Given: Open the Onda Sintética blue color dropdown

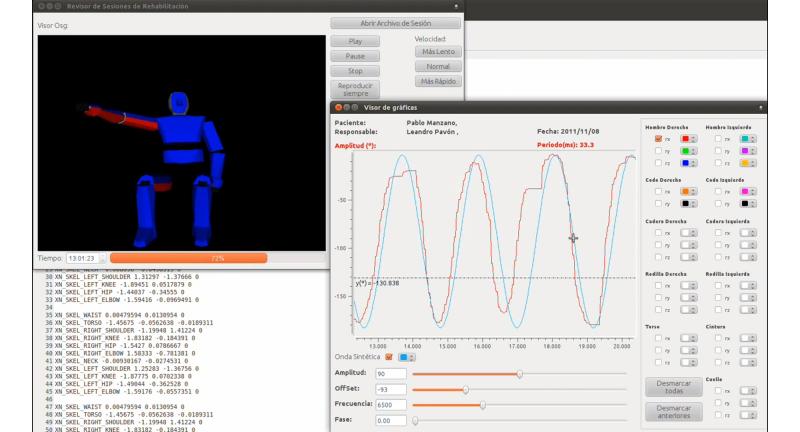Looking at the screenshot, I should click(408, 356).
